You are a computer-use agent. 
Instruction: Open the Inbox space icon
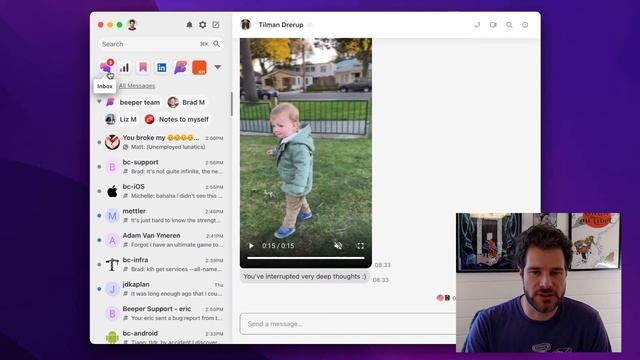[106, 67]
